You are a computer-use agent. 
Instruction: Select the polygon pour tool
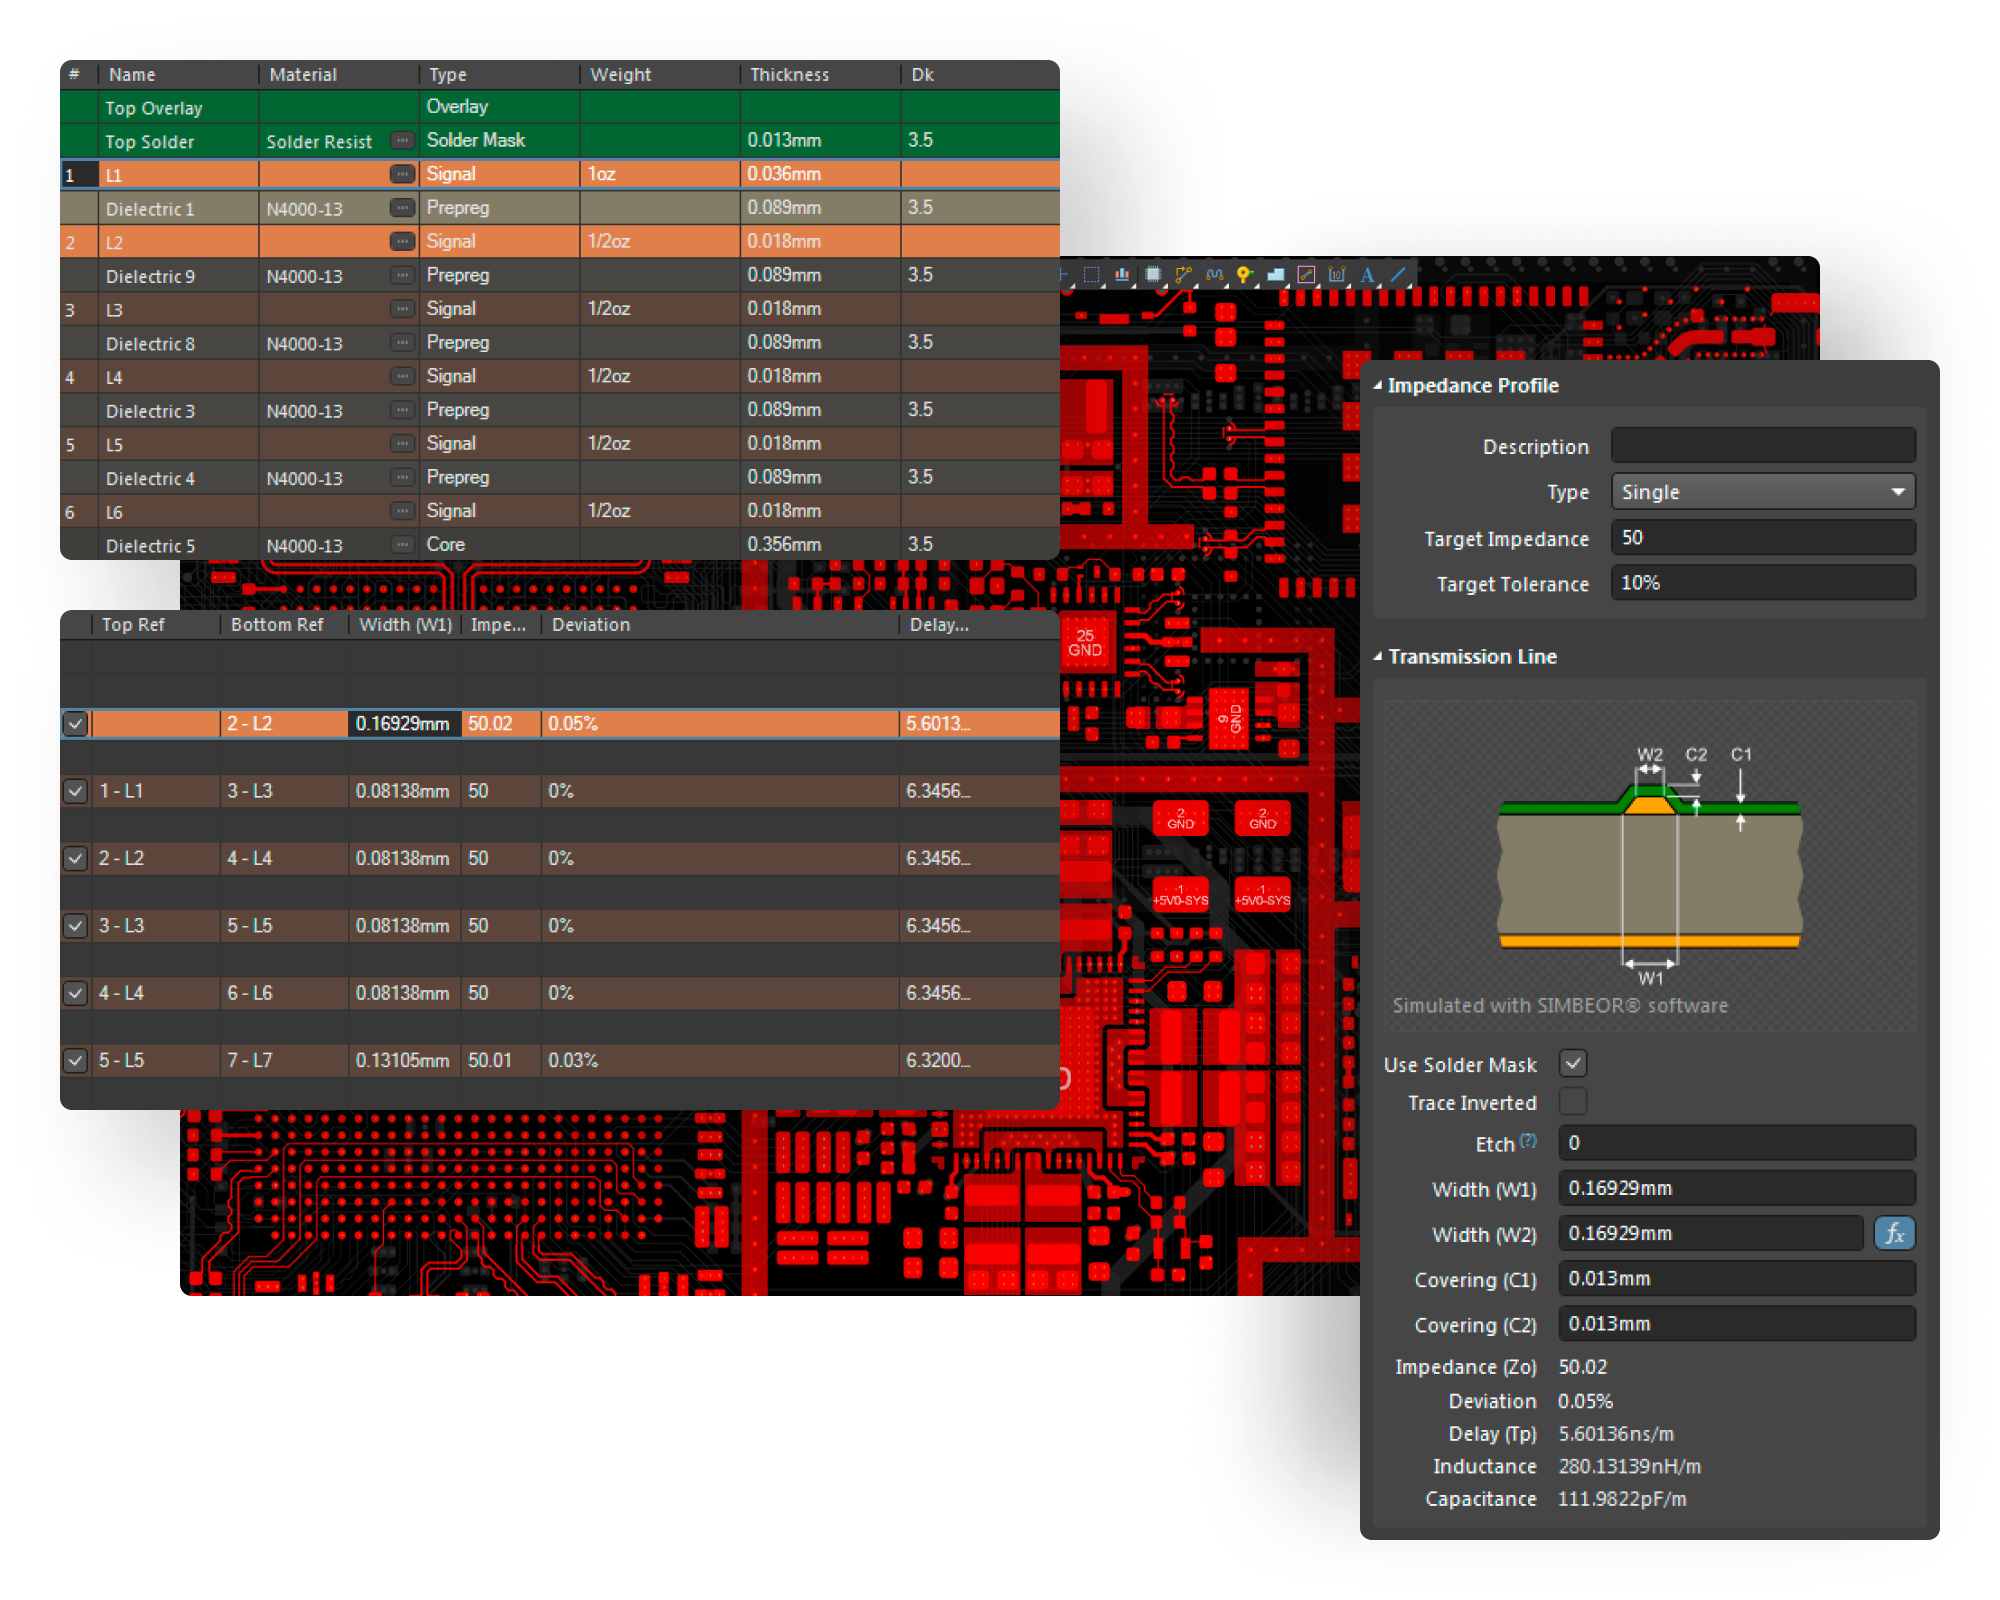(1276, 274)
